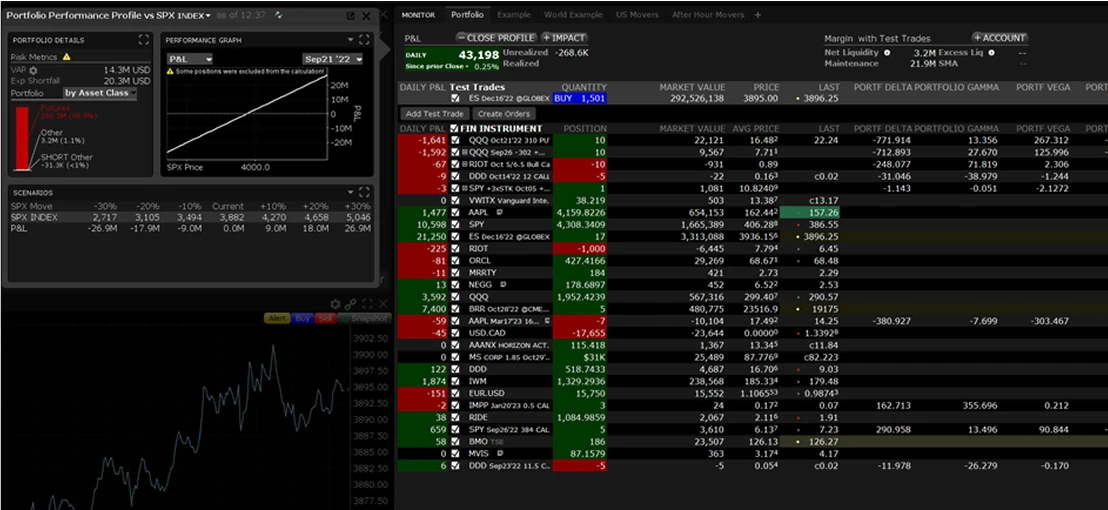
Task: Click the Add Test Trade button
Action: tap(434, 114)
